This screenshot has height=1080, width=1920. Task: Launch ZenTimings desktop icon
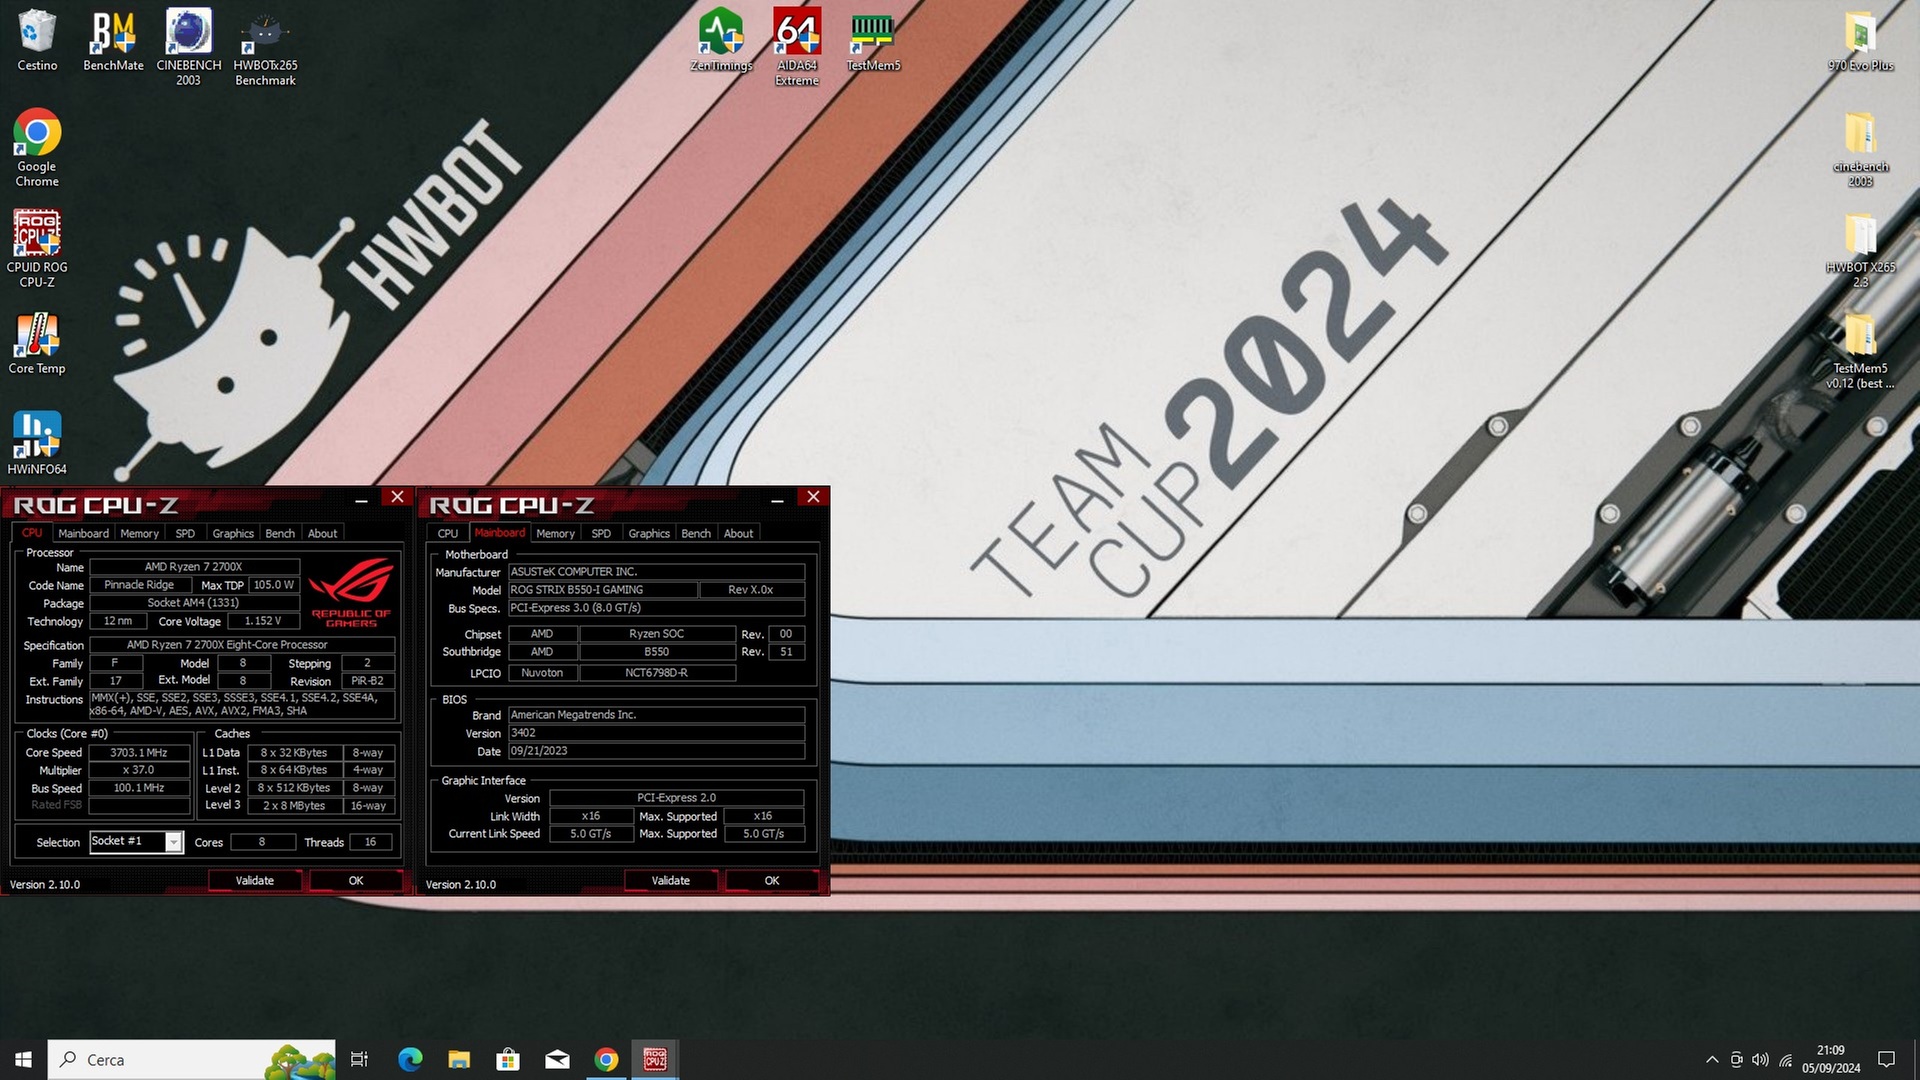pyautogui.click(x=721, y=40)
